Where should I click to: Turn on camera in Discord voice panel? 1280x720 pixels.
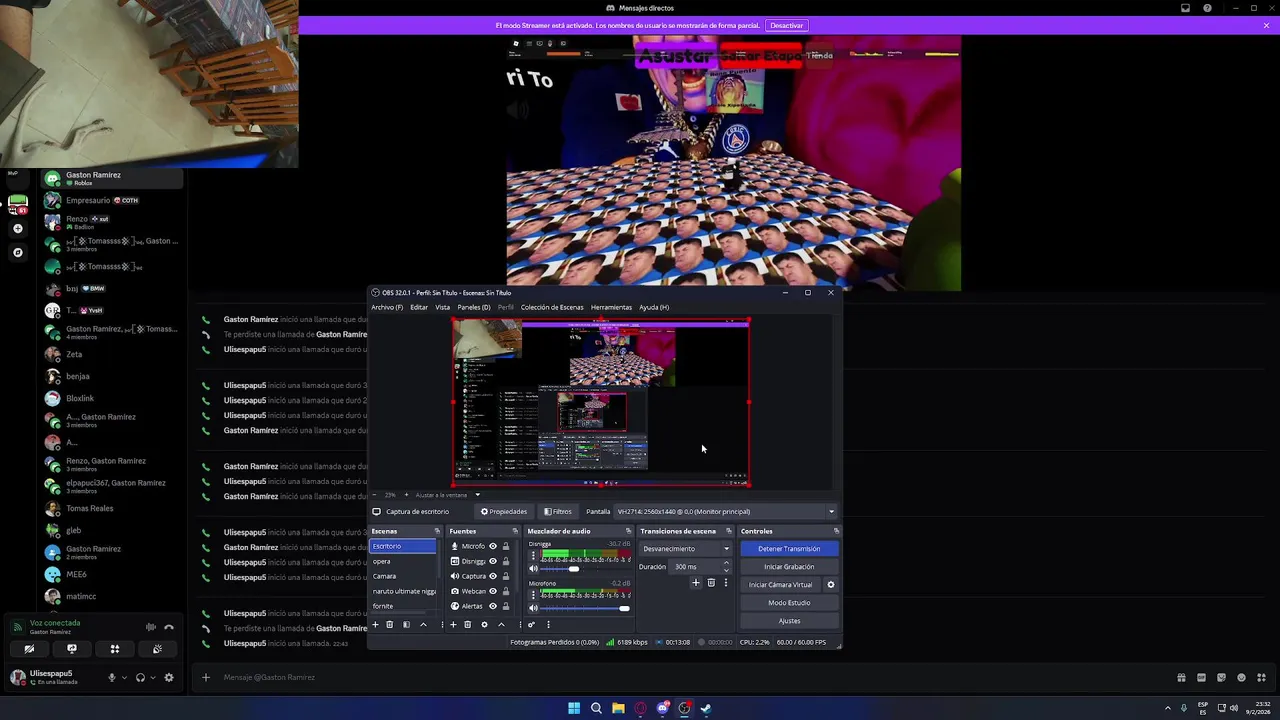(29, 649)
